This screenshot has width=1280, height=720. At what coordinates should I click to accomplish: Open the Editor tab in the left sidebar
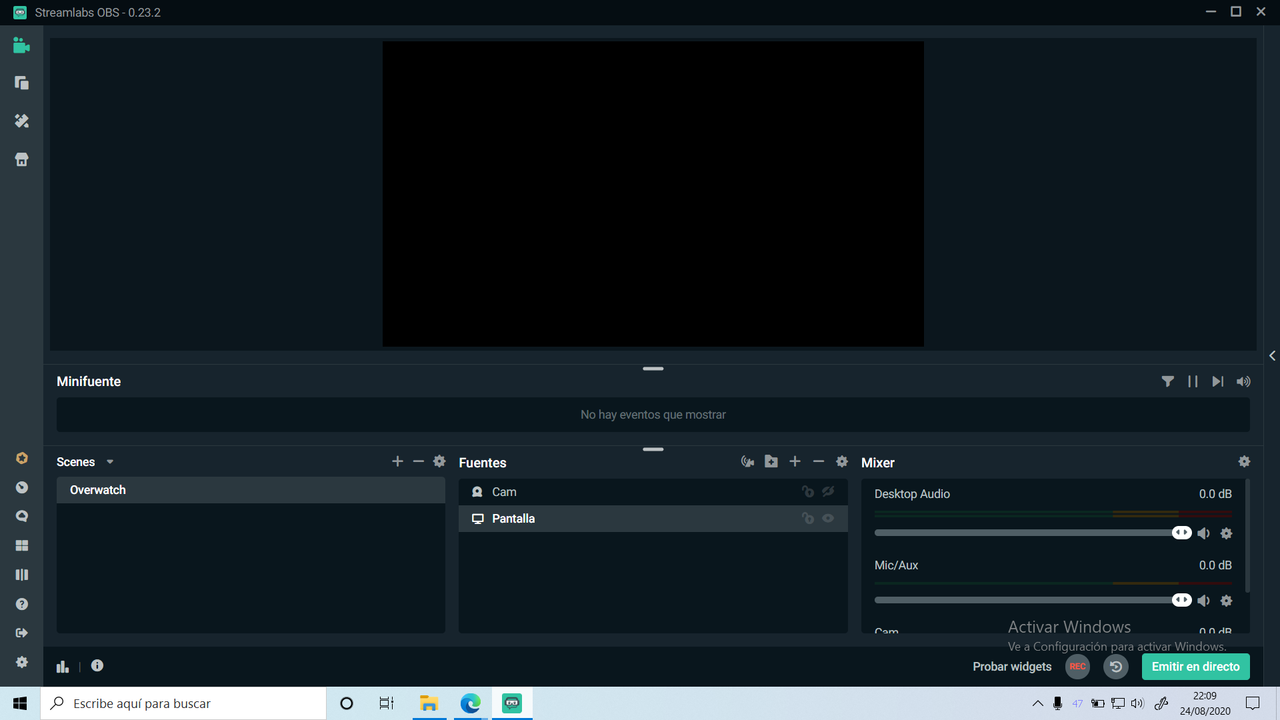(x=21, y=45)
